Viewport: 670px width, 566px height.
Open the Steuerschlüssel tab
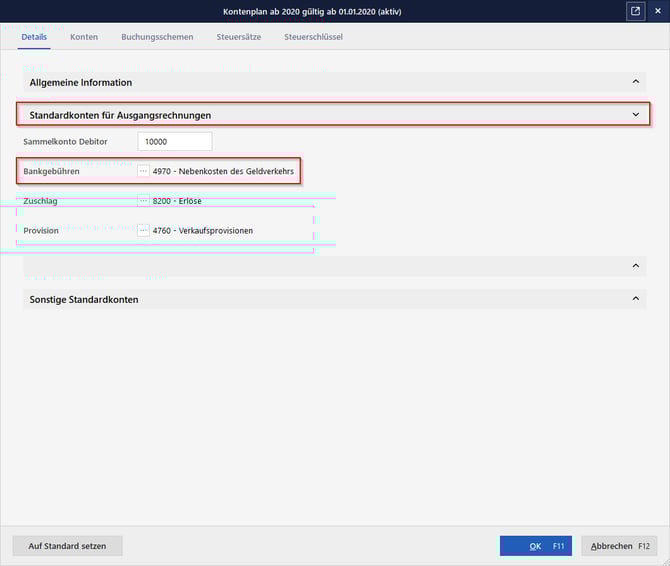(314, 37)
